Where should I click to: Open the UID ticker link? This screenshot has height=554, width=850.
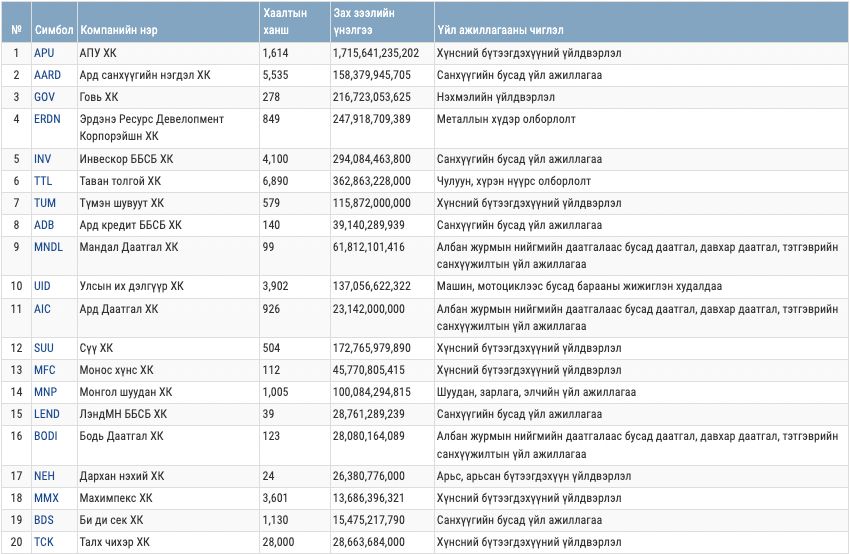(42, 286)
